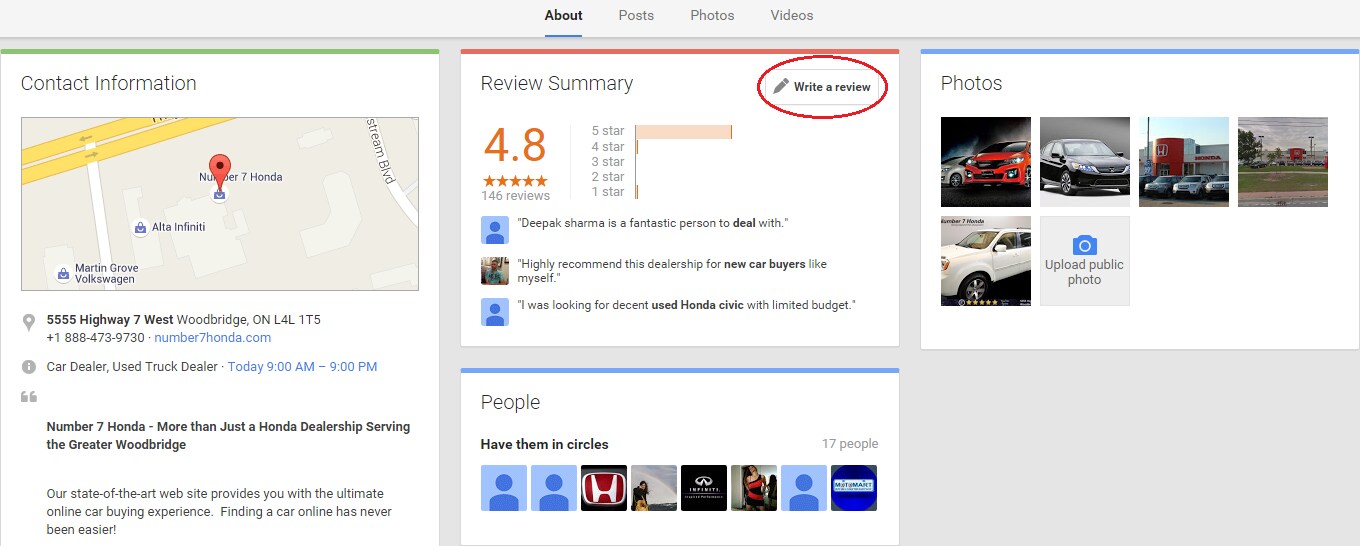Screen dimensions: 1360x546
Task: Click the orange star rating under 4.8
Action: (x=515, y=181)
